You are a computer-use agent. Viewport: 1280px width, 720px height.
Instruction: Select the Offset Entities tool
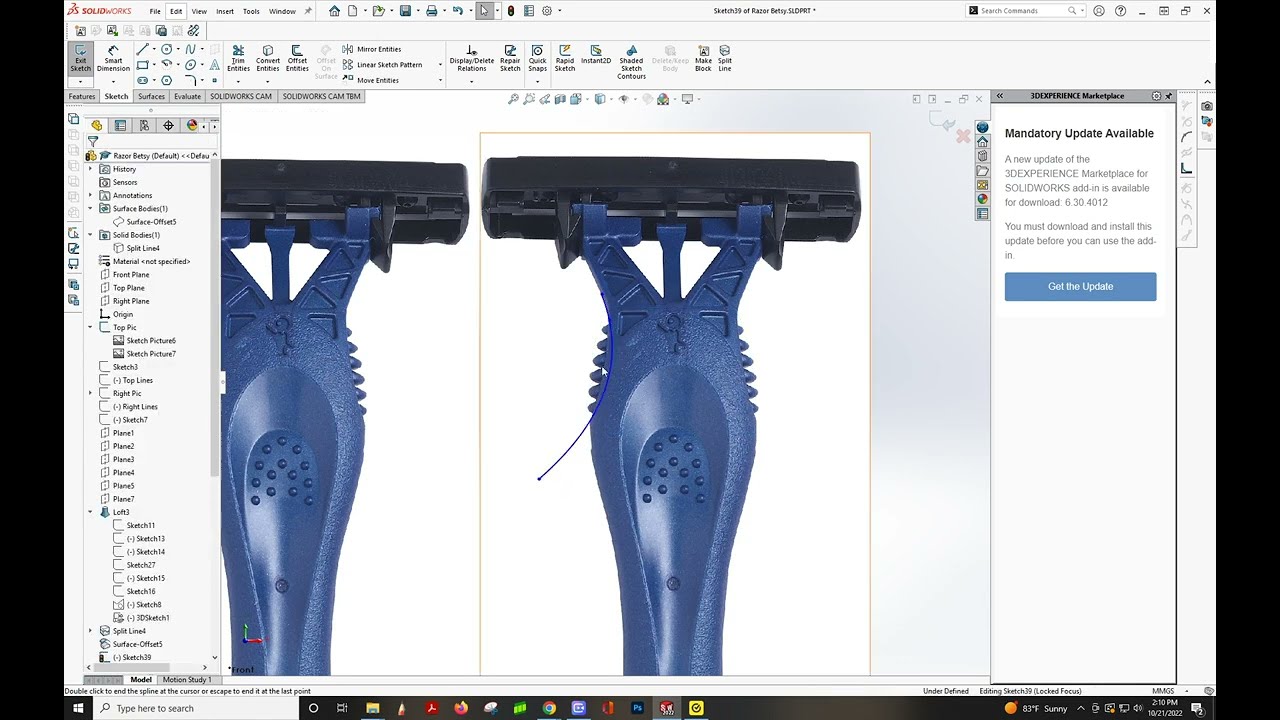(x=297, y=59)
